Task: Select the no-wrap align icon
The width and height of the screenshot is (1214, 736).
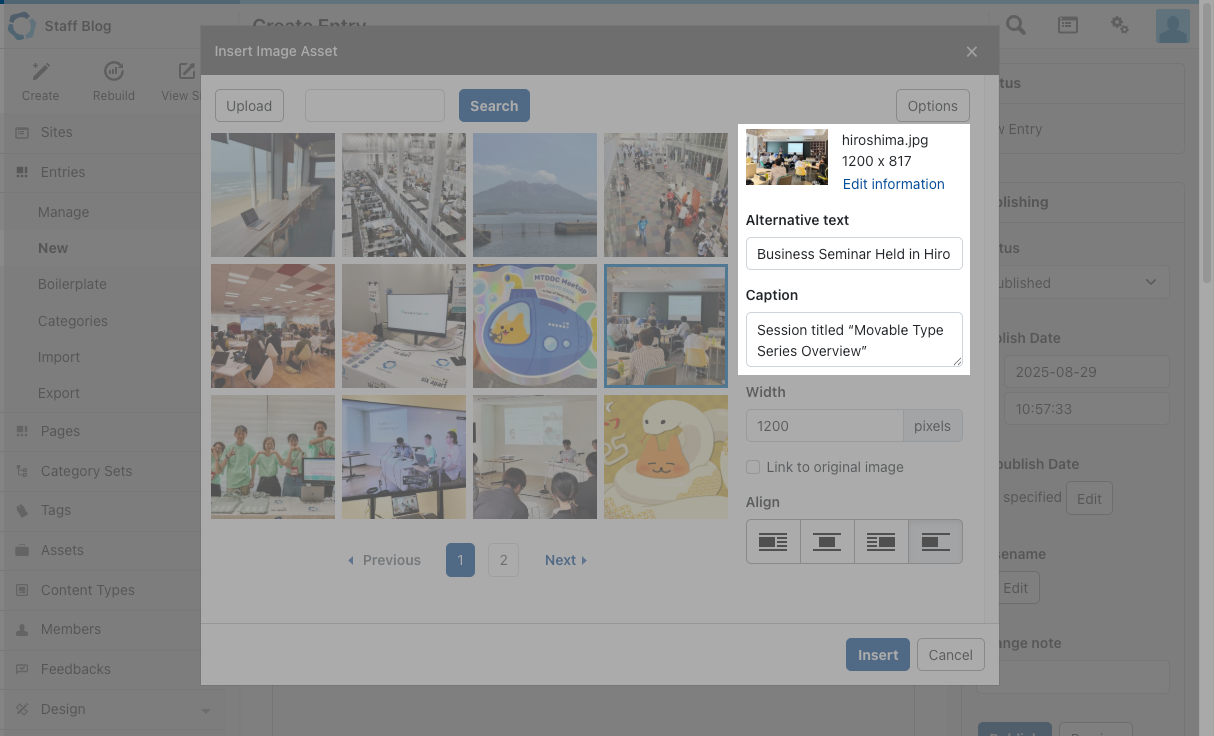Action: [935, 542]
